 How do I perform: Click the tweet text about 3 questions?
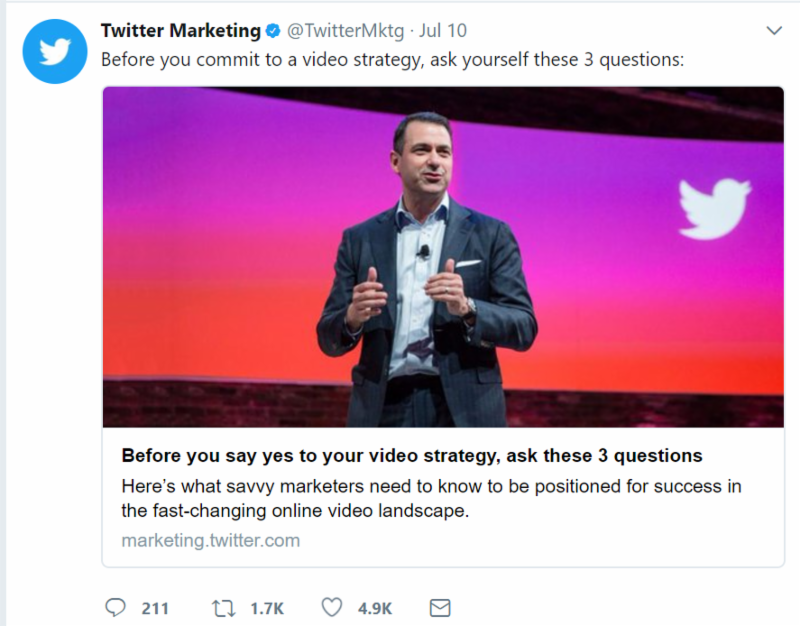(x=392, y=59)
